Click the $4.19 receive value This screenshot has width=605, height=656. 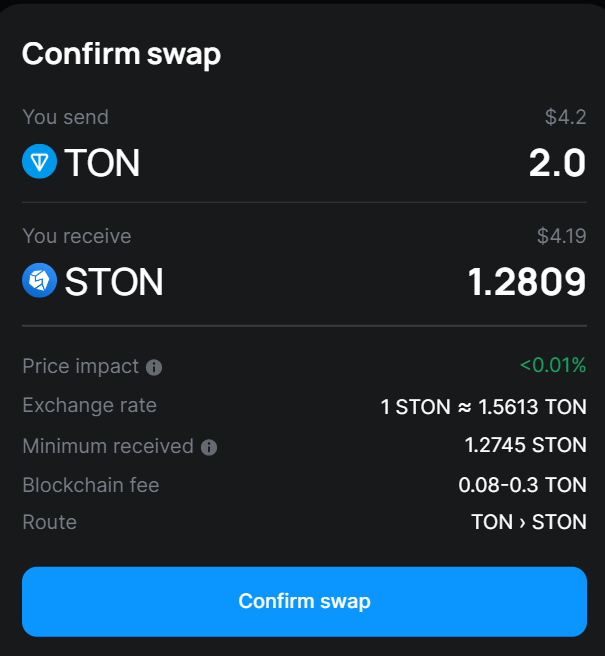pyautogui.click(x=561, y=236)
